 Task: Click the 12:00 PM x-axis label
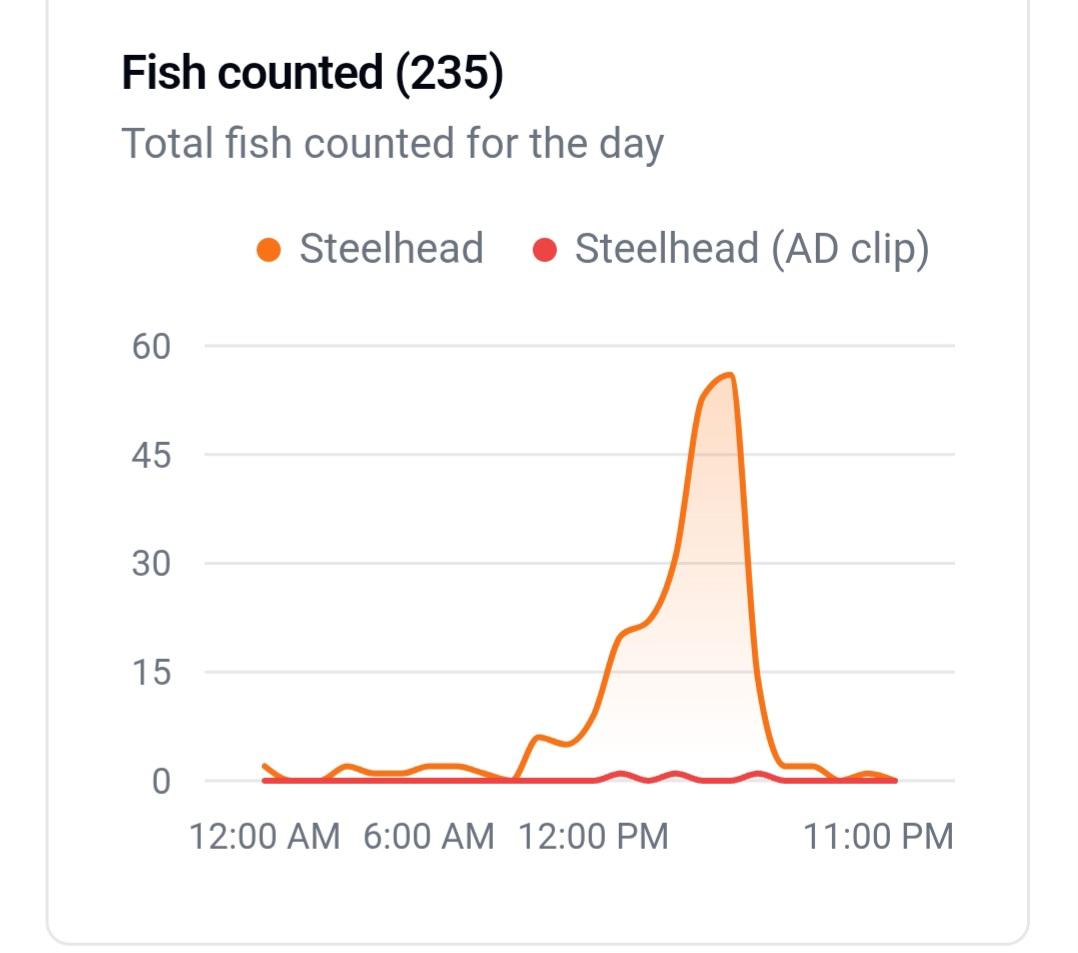pyautogui.click(x=593, y=836)
